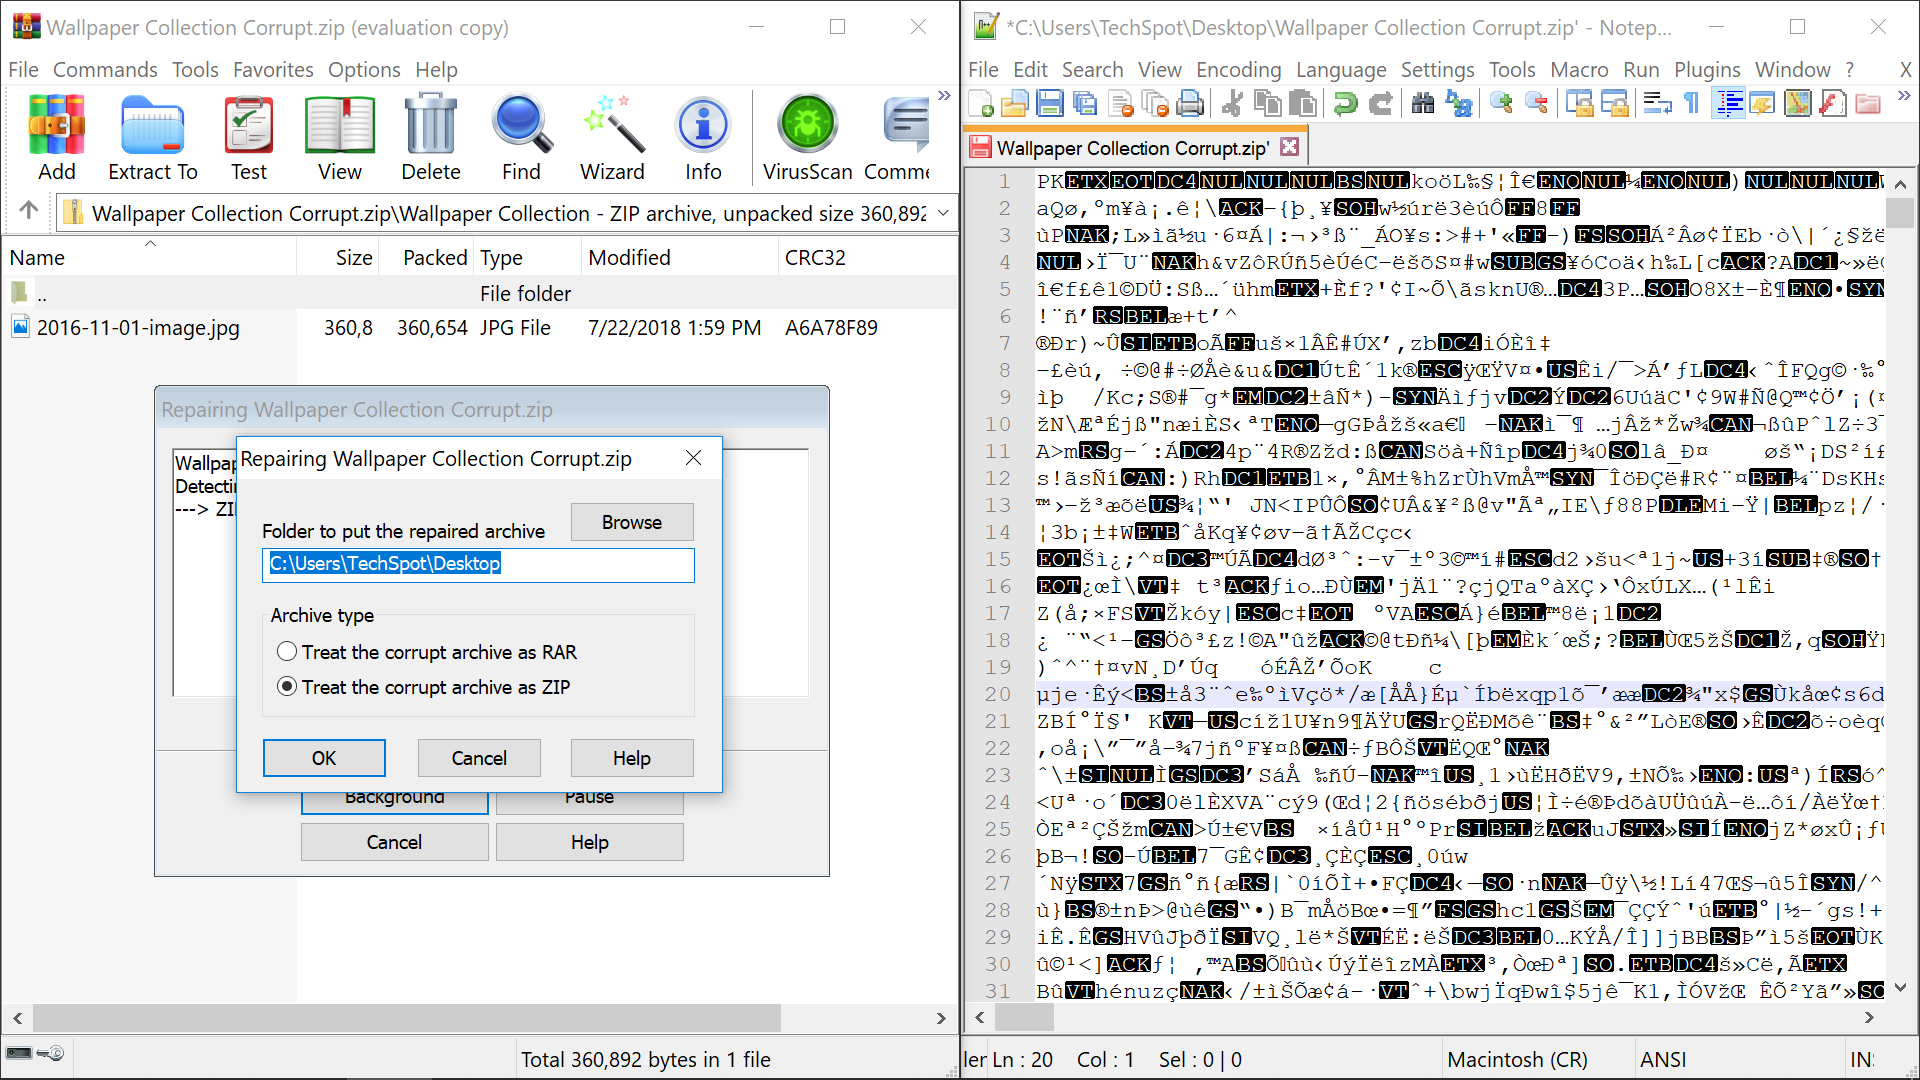Screen dimensions: 1920x1080
Task: Click OK to repair the corrupt archive
Action: click(x=324, y=758)
